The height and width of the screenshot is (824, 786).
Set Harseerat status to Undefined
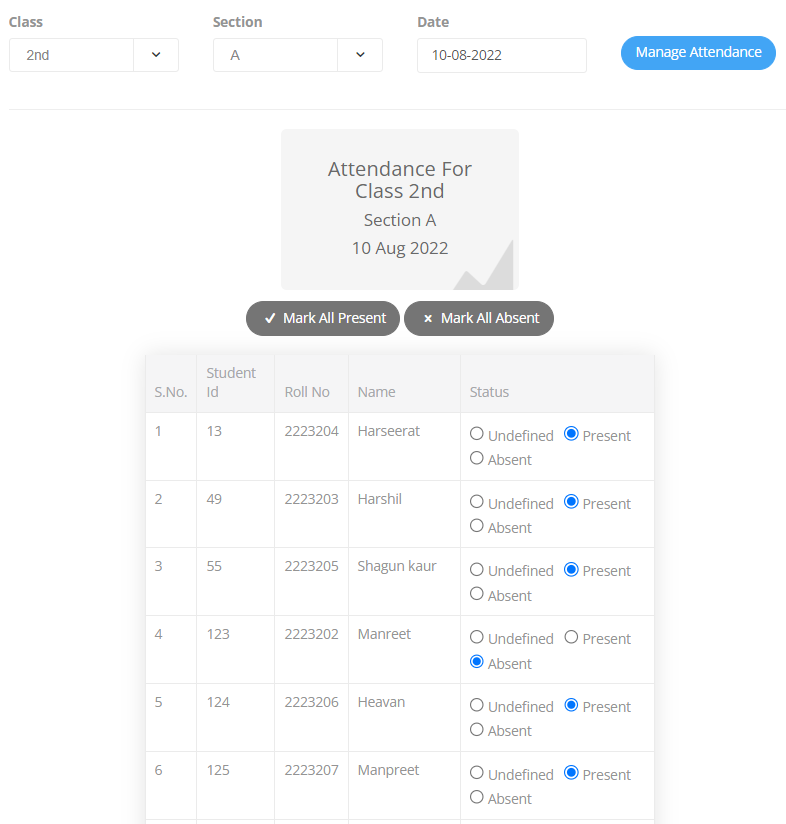pos(477,434)
